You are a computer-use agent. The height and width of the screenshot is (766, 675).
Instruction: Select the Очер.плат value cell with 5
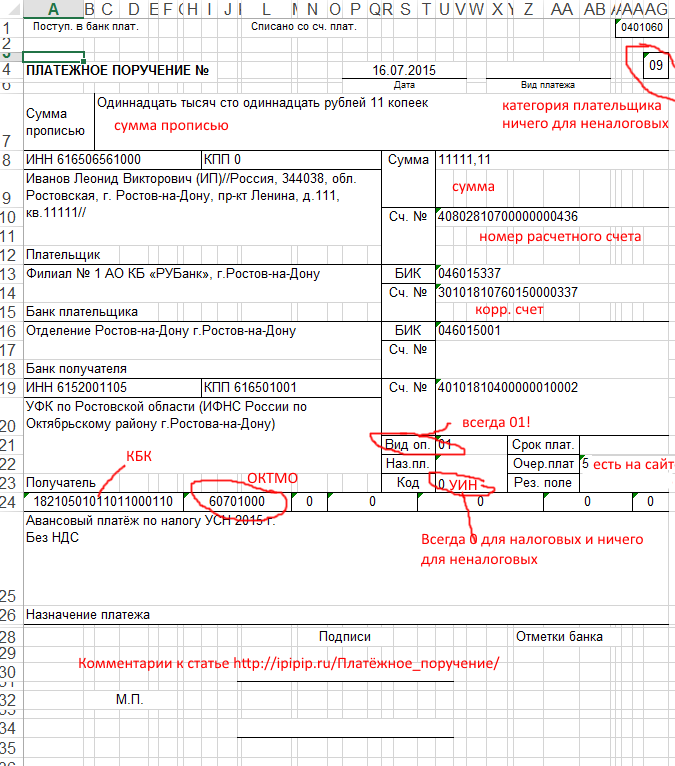(624, 464)
